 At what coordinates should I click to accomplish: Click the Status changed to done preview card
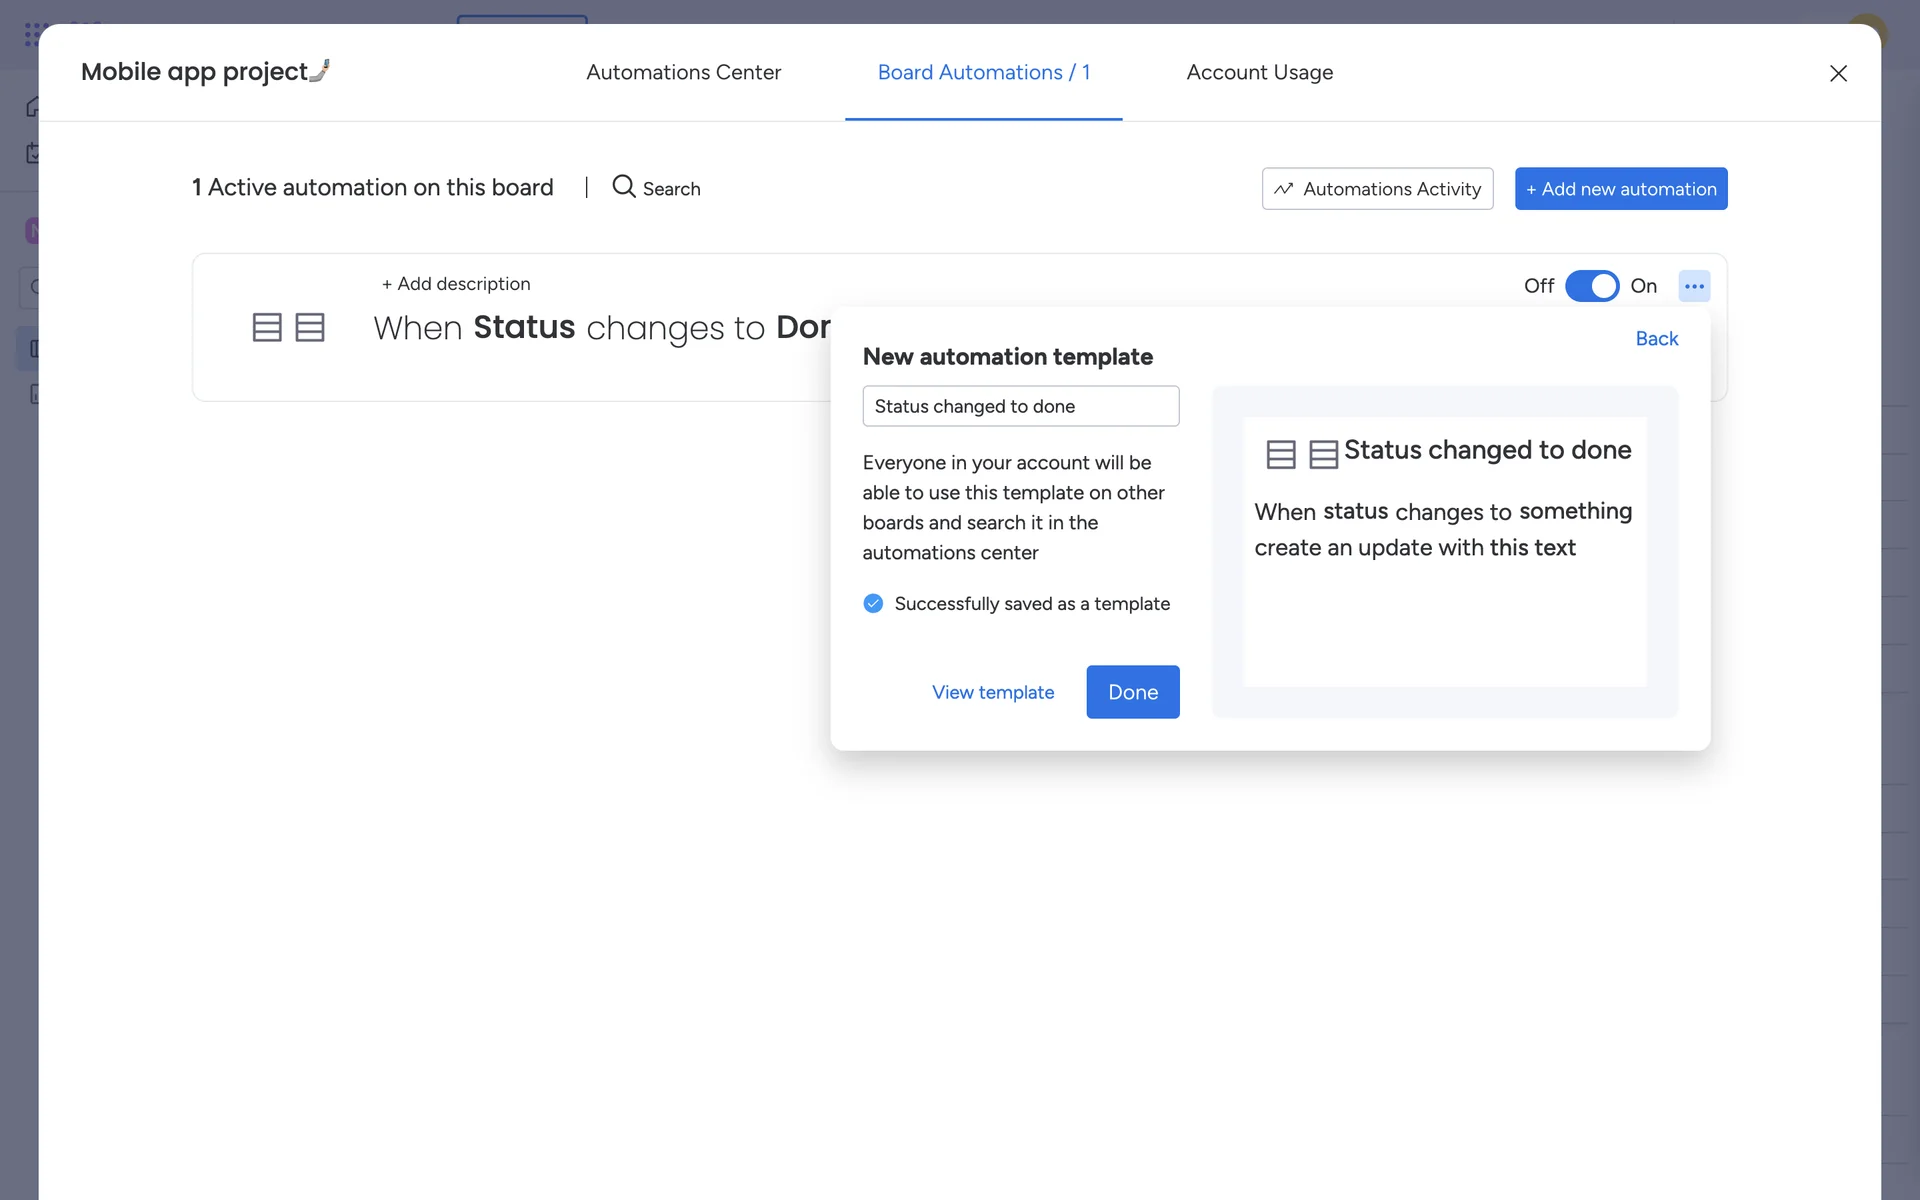[x=1444, y=551]
